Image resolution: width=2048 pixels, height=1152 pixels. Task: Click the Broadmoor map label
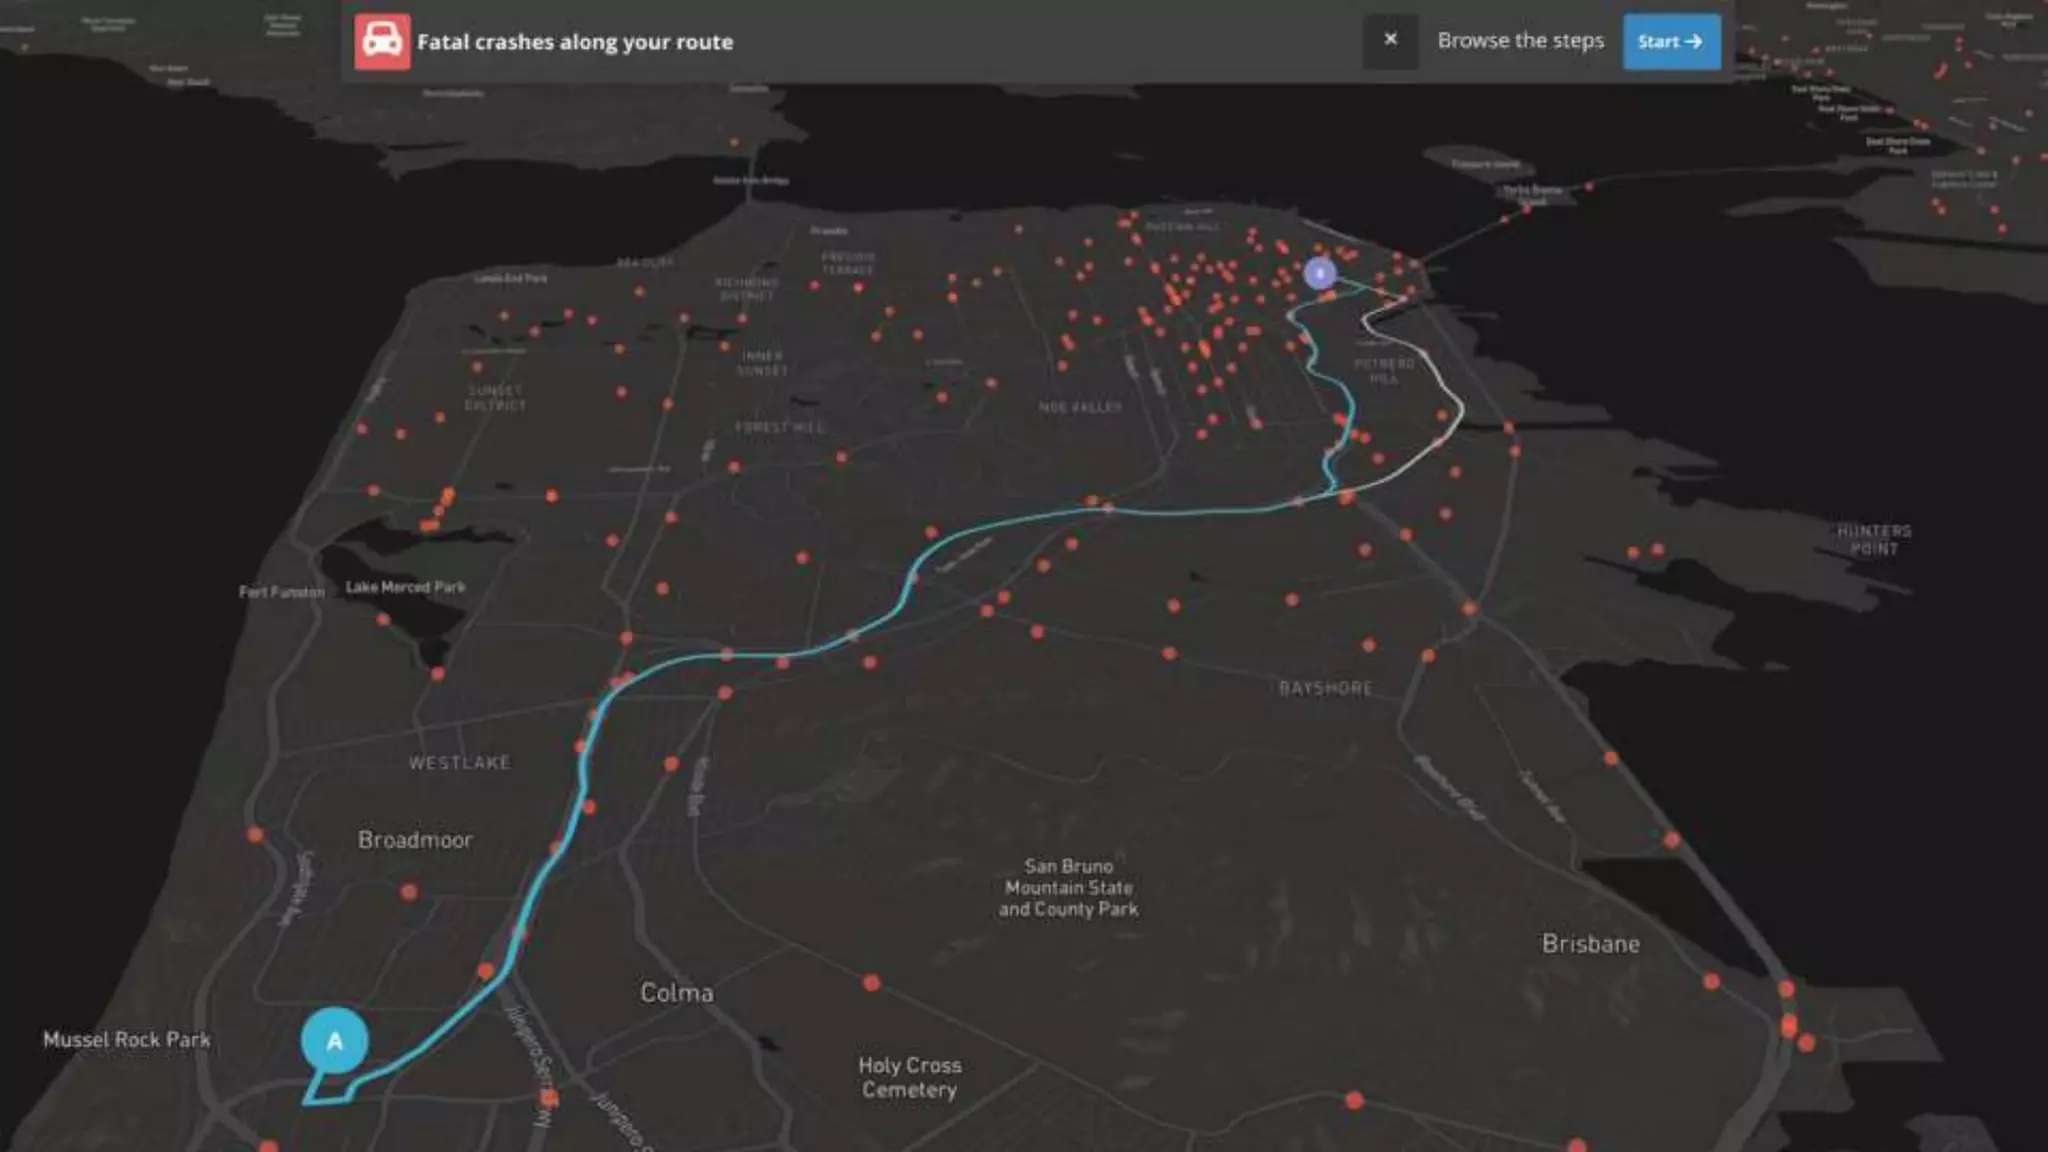point(415,840)
